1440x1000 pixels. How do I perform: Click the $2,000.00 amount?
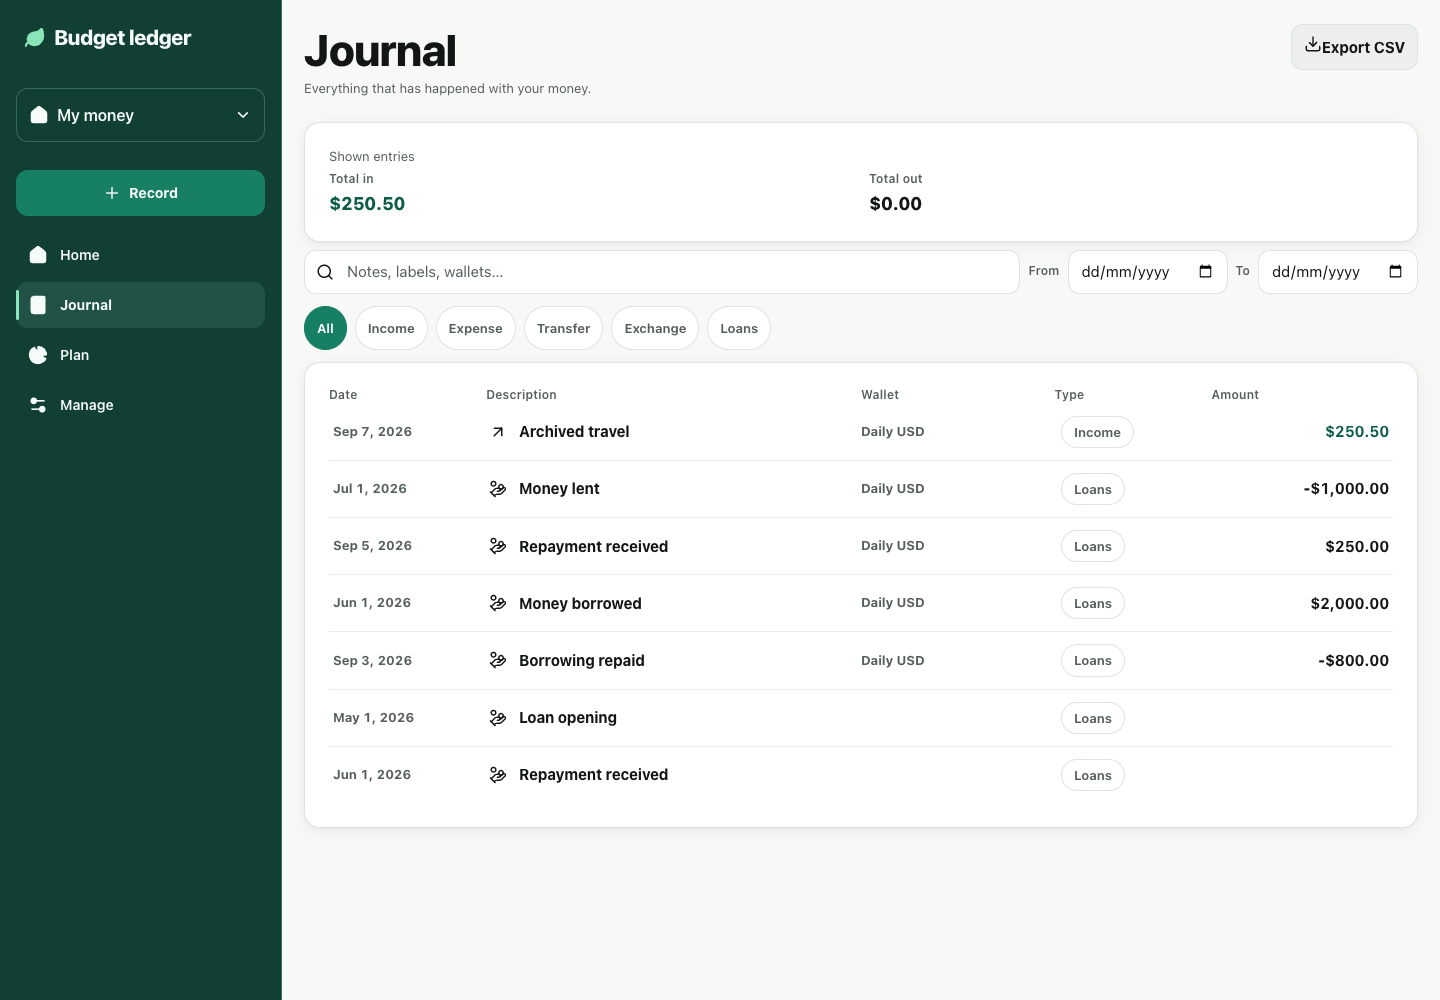pos(1350,603)
